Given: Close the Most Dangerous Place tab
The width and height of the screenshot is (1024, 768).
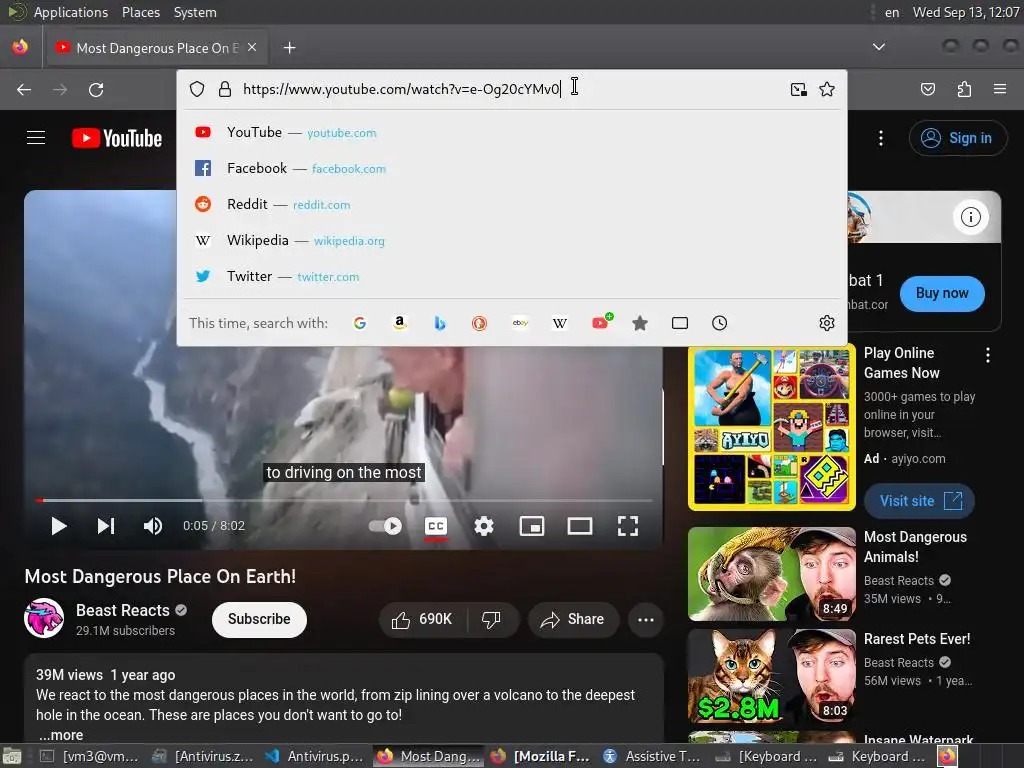Looking at the screenshot, I should click(252, 47).
